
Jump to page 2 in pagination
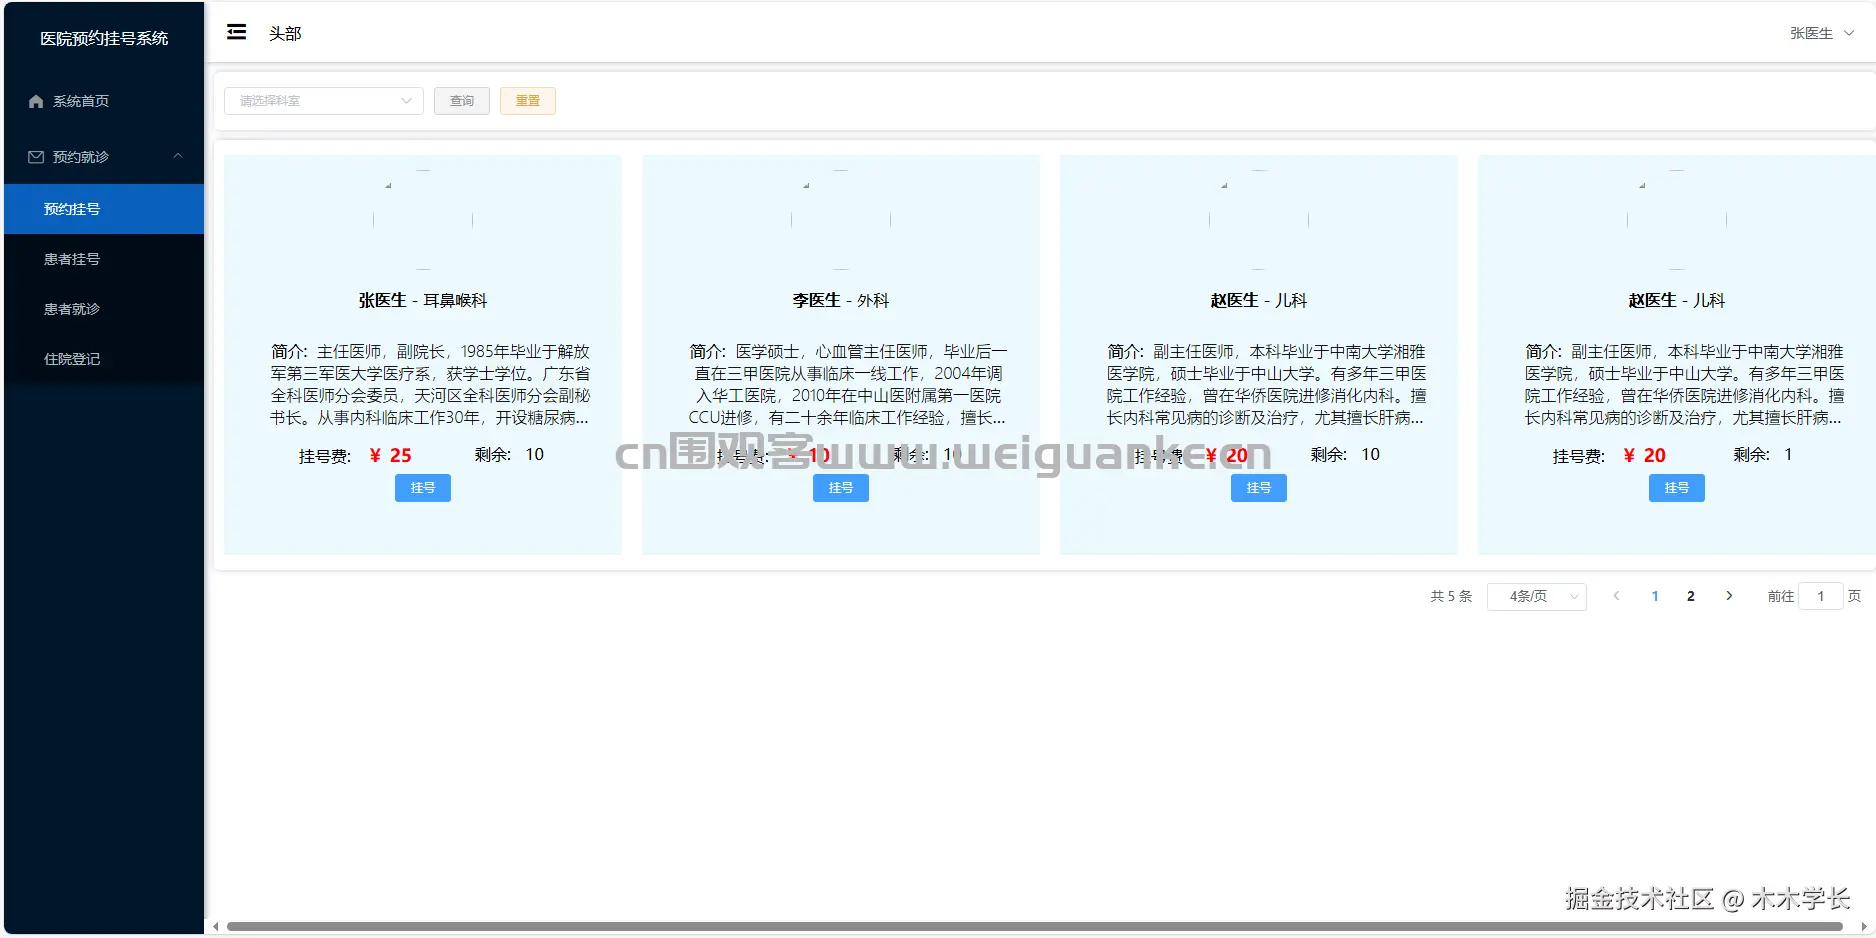(1690, 595)
